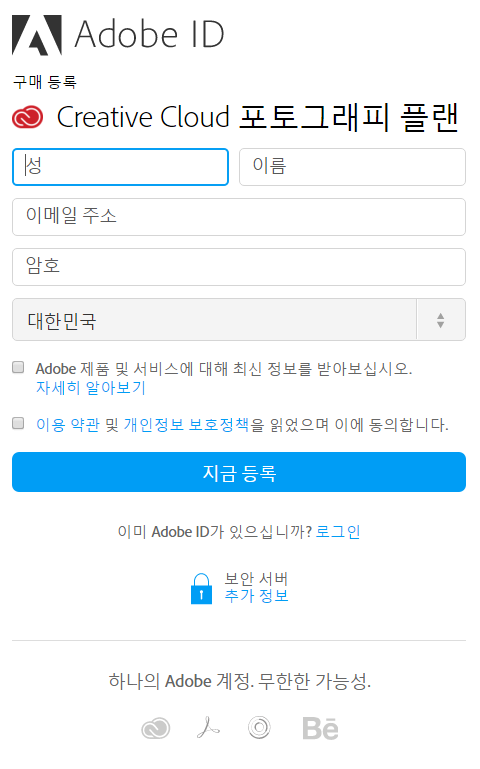Viewport: 480px width, 769px height.
Task: Click the red Creative Cloud icon
Action: point(27,118)
